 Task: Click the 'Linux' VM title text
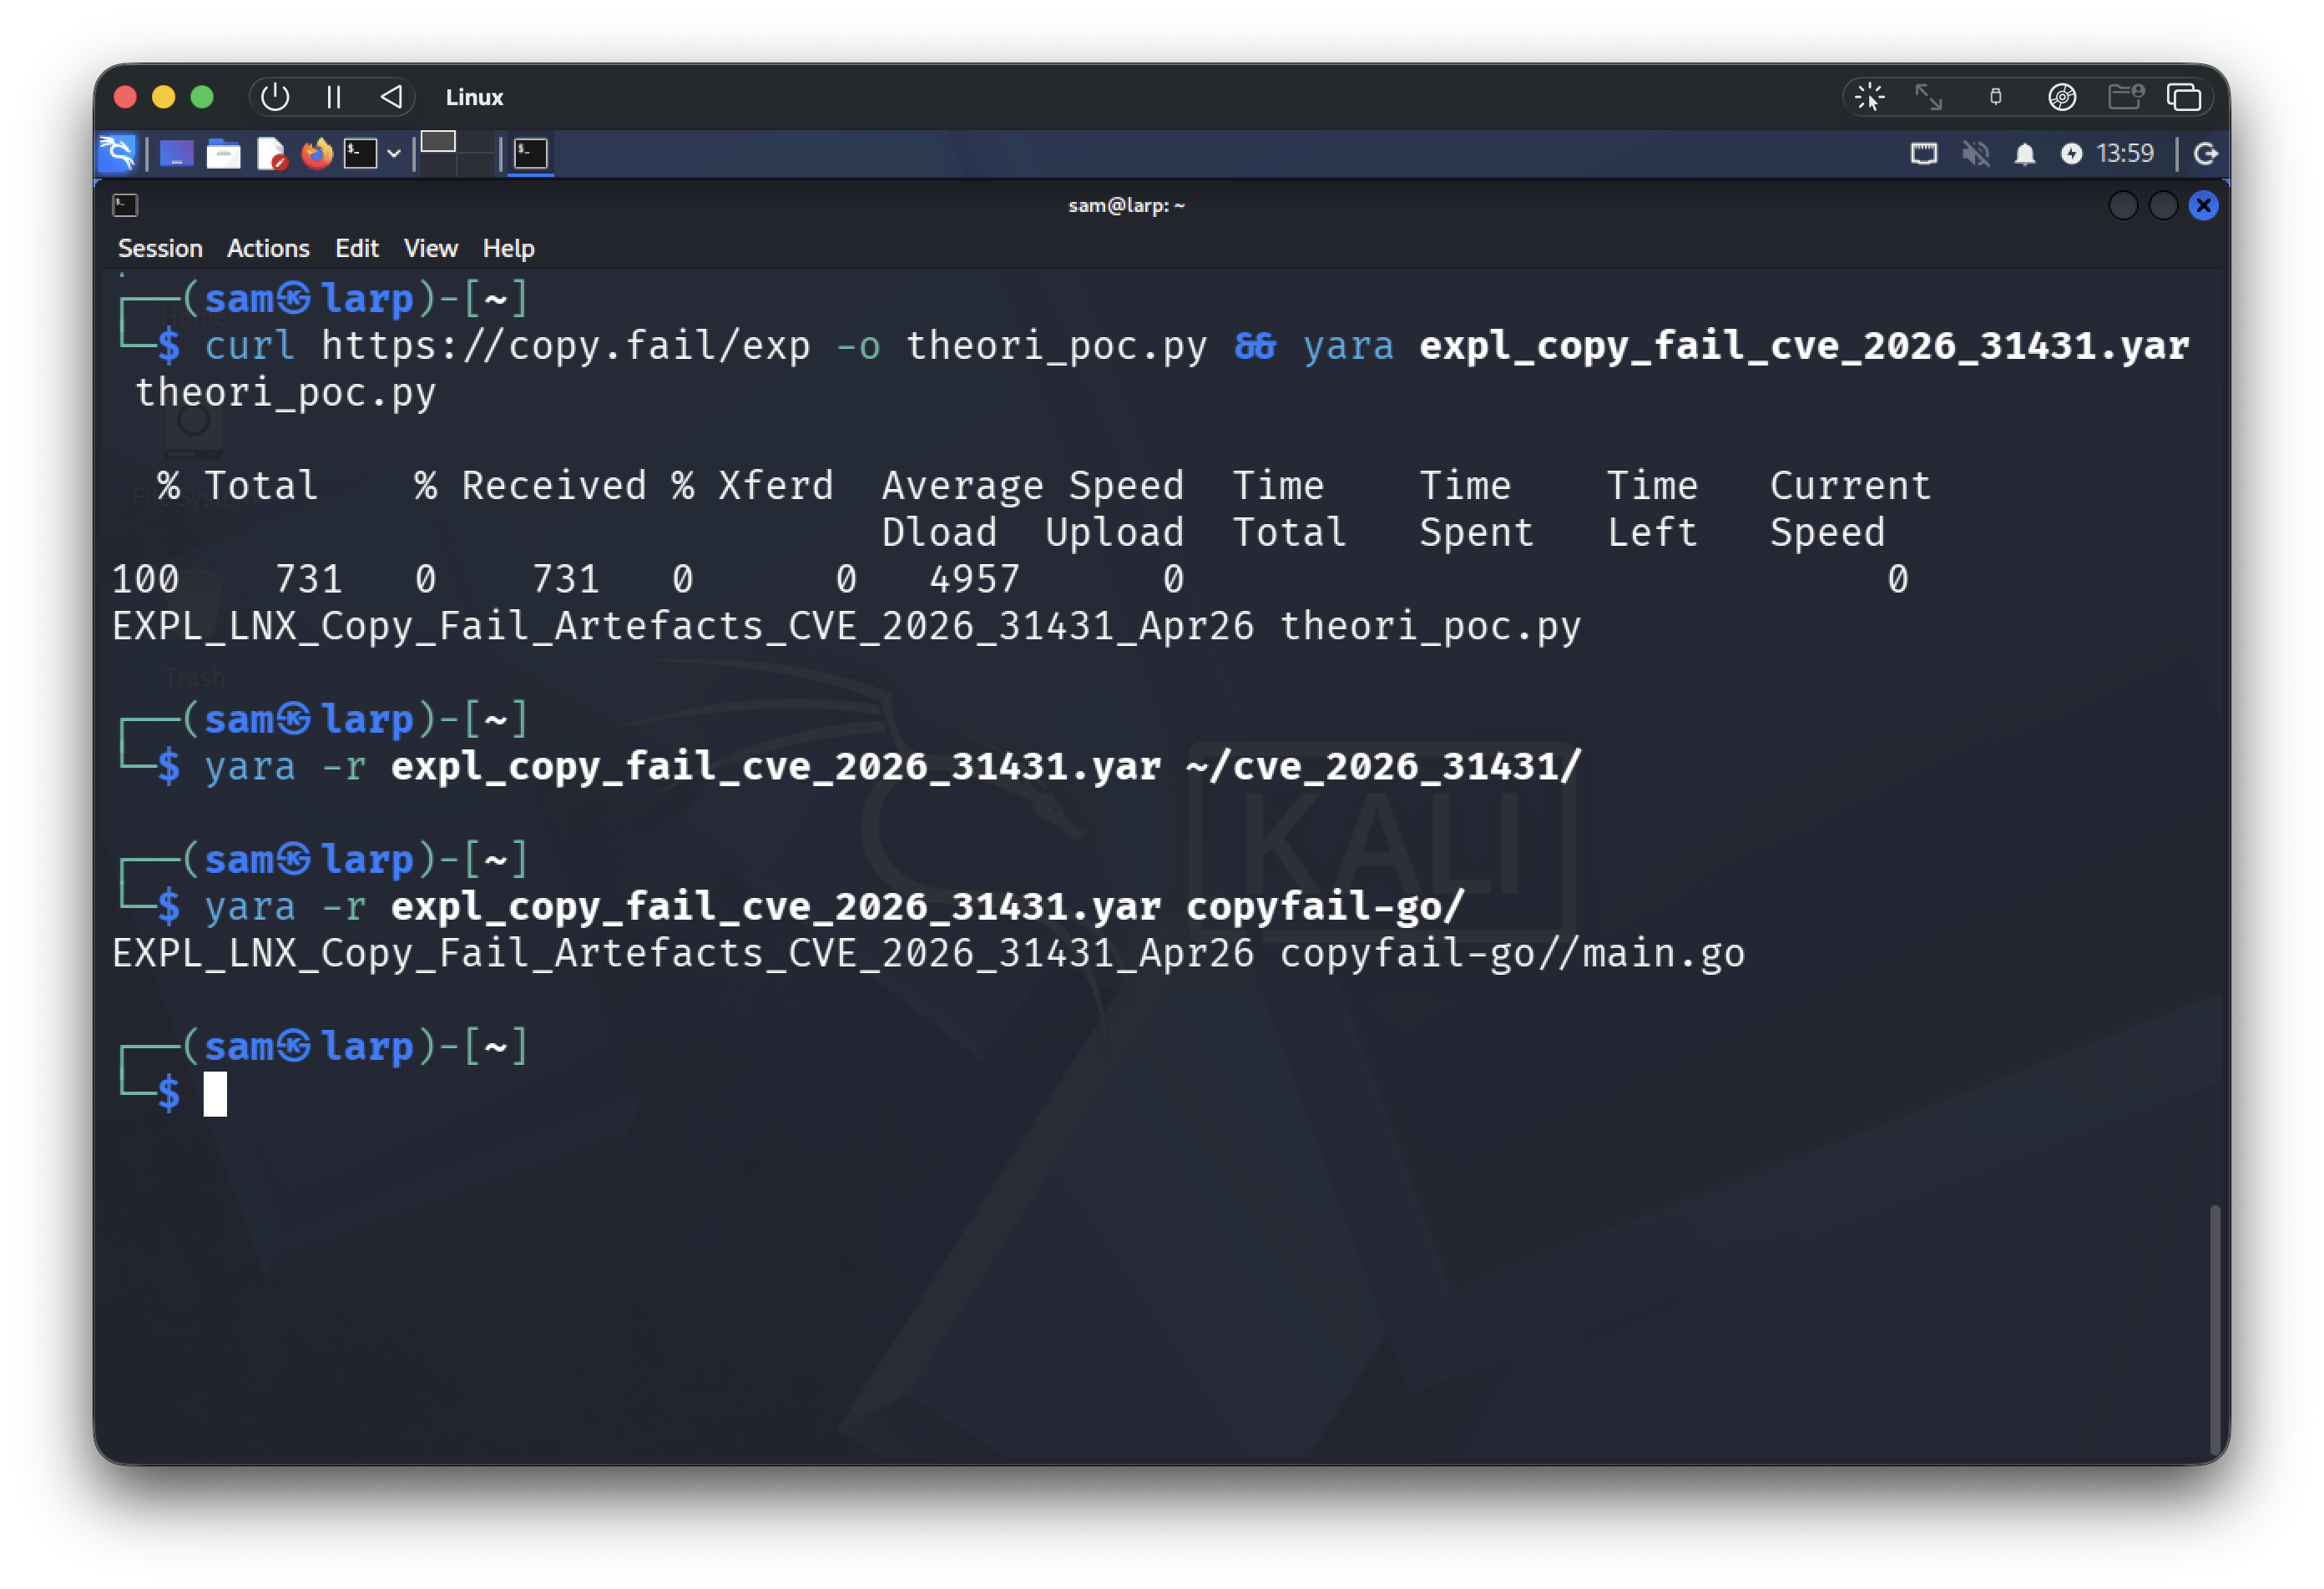pos(474,97)
